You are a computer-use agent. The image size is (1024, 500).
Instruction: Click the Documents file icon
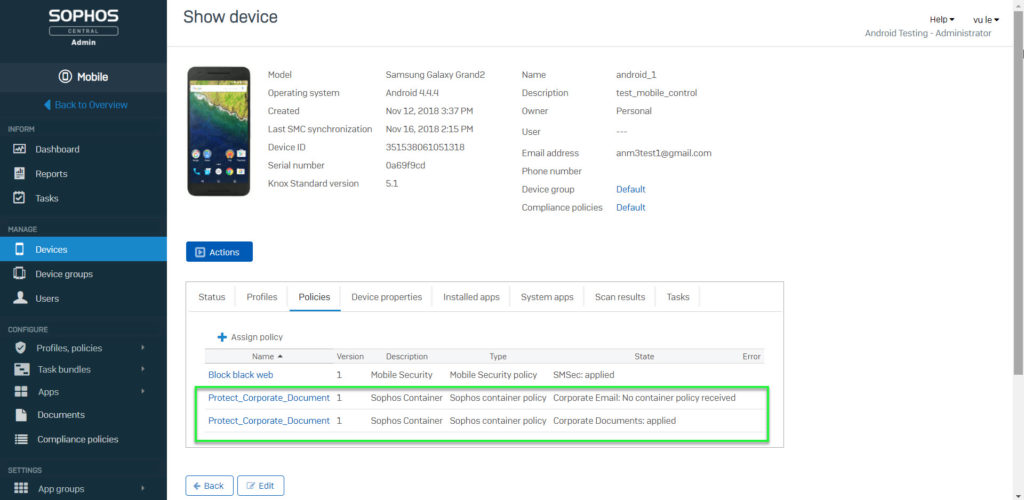21,414
